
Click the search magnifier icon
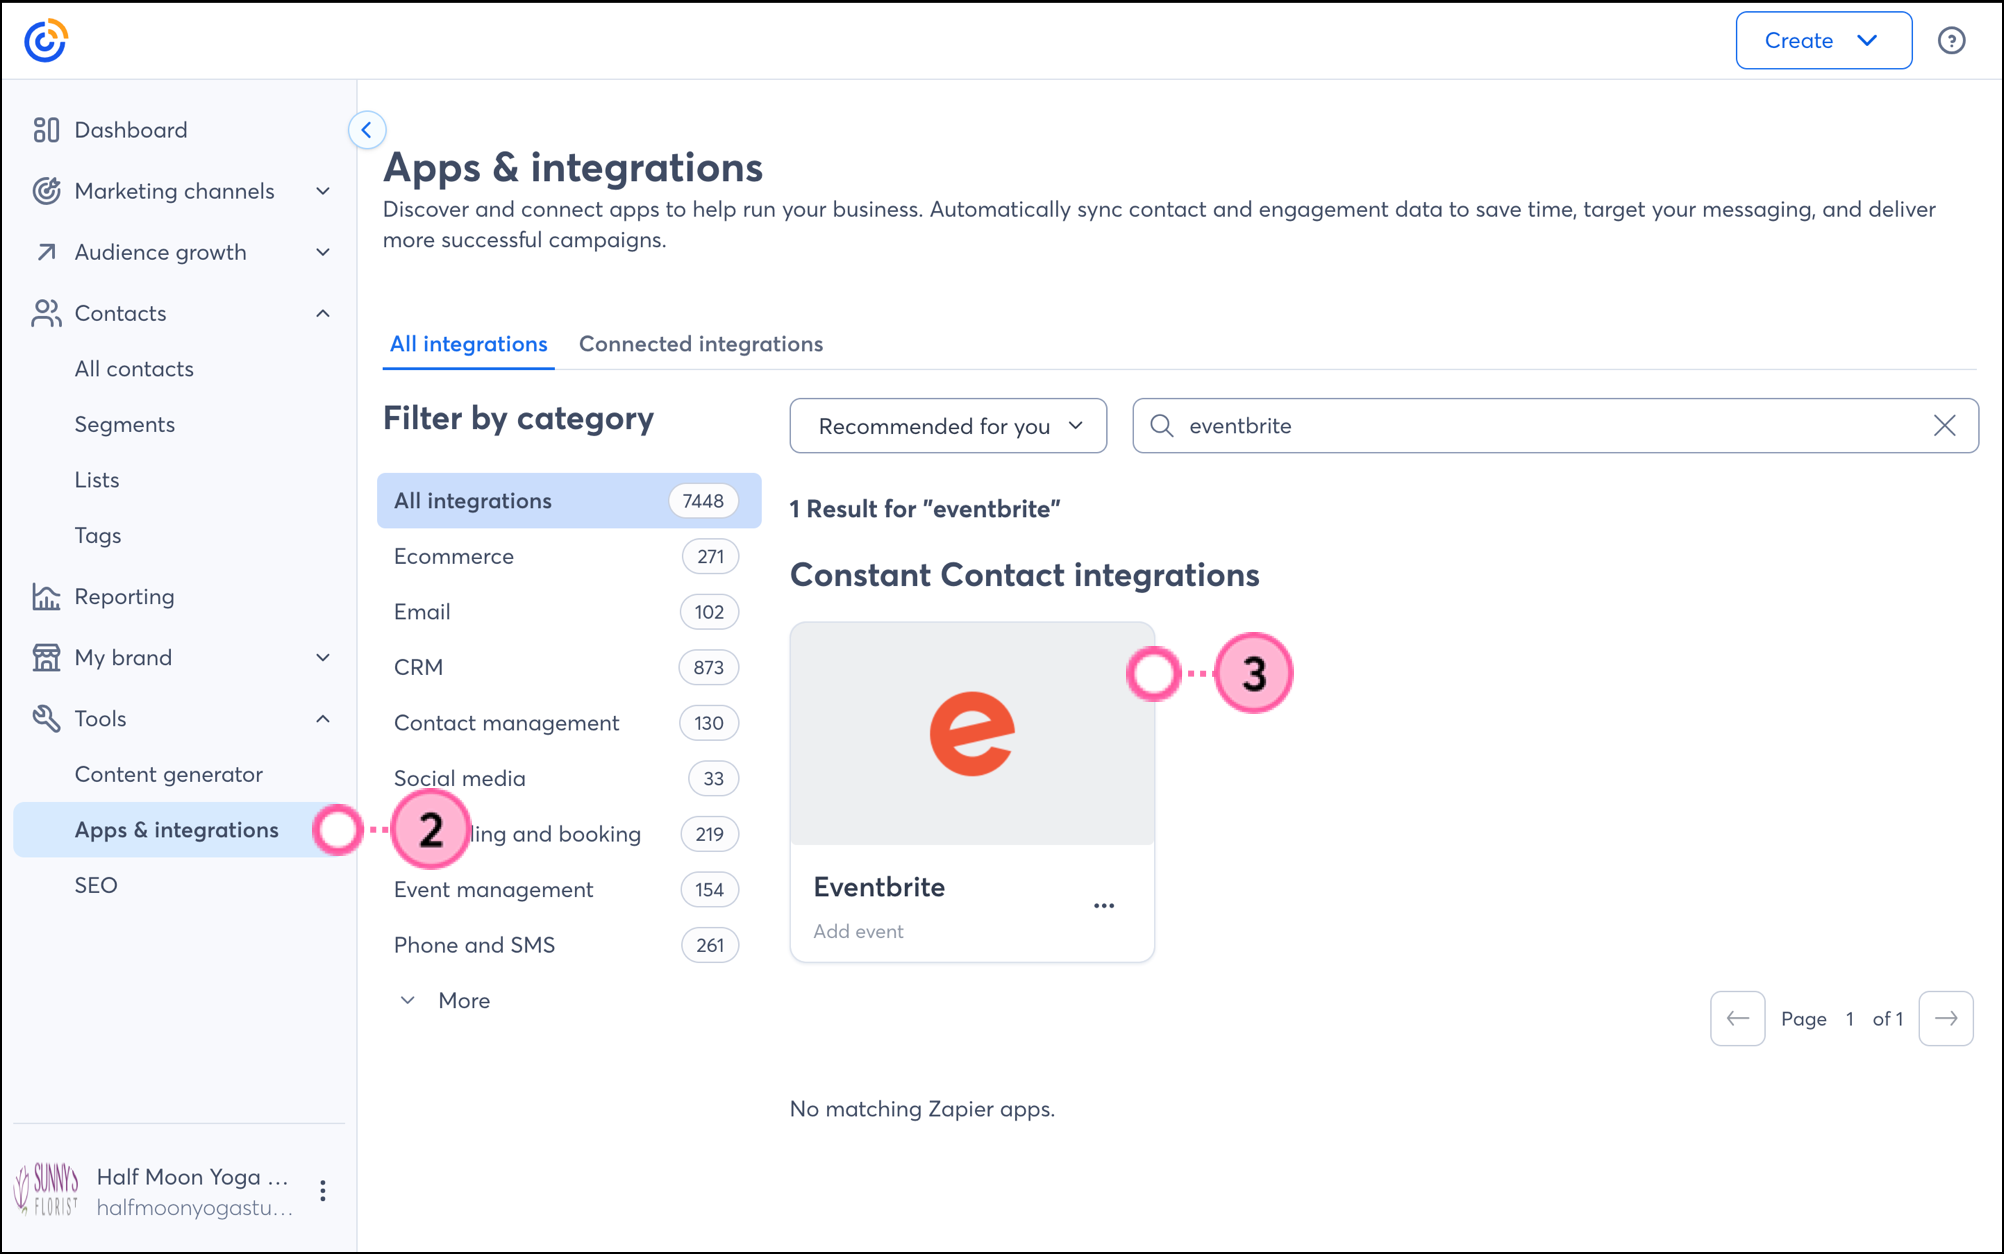[x=1161, y=426]
